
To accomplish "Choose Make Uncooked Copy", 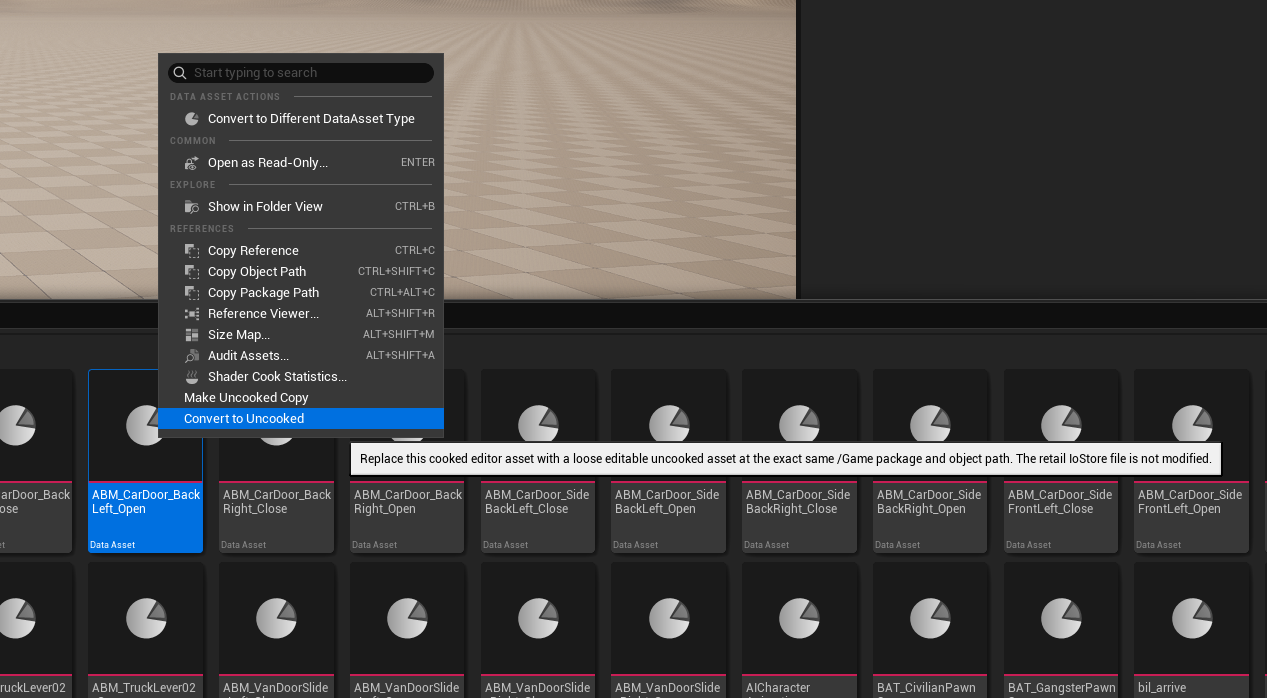I will tap(301, 398).
